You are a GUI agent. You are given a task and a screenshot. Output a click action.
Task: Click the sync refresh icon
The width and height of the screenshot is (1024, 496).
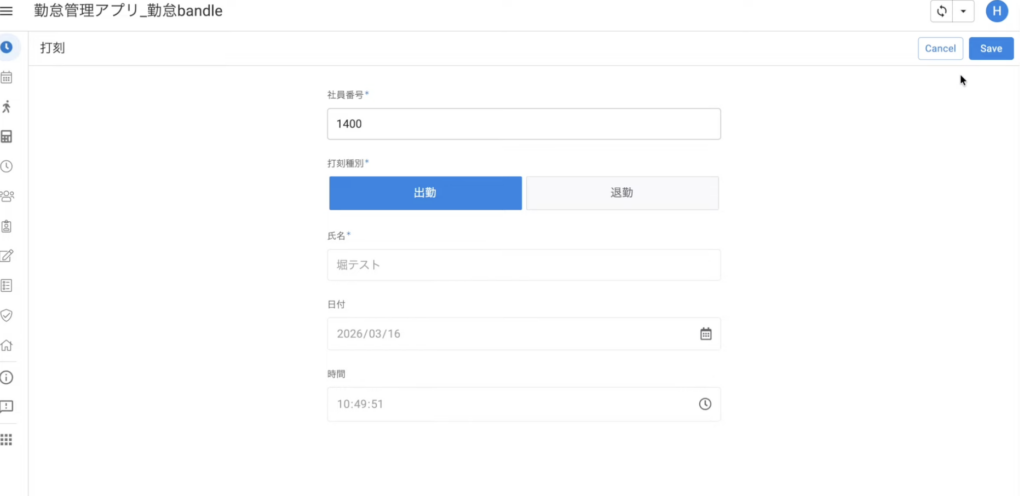941,11
